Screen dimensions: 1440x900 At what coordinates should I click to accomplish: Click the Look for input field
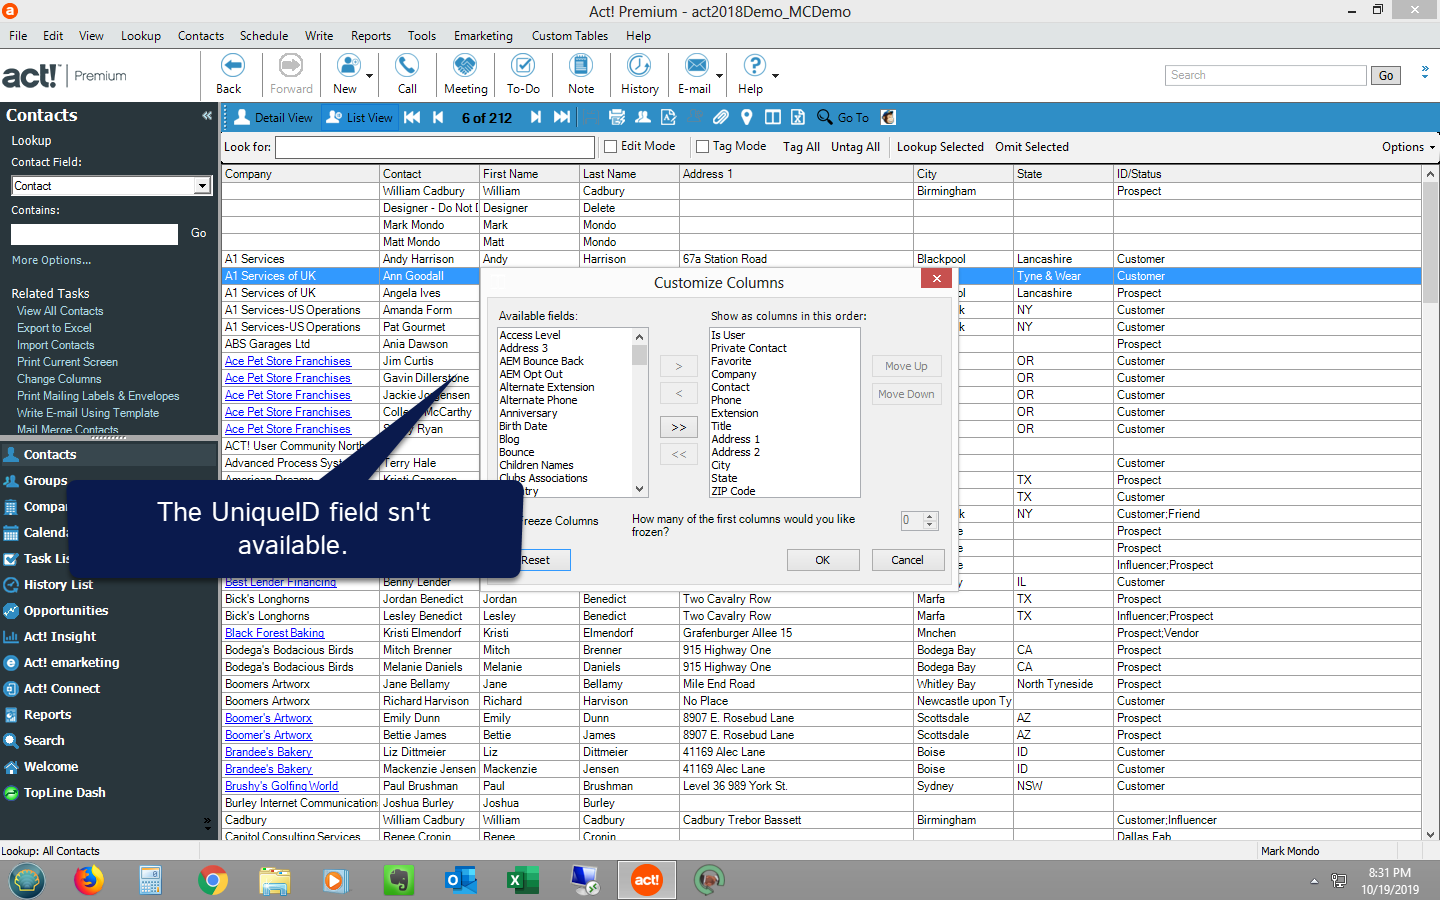(435, 147)
